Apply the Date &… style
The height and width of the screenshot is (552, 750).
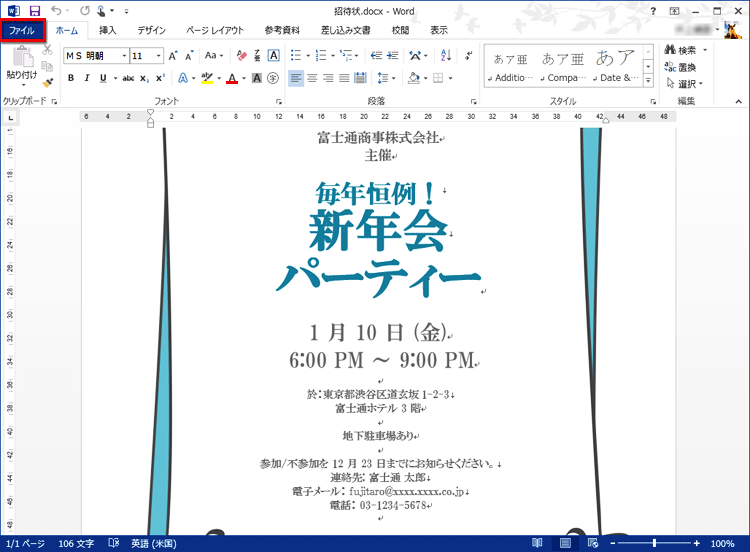616,66
